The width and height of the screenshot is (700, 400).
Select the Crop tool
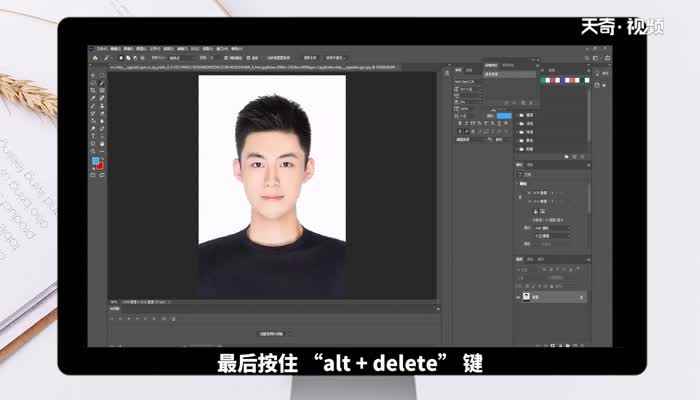click(93, 91)
